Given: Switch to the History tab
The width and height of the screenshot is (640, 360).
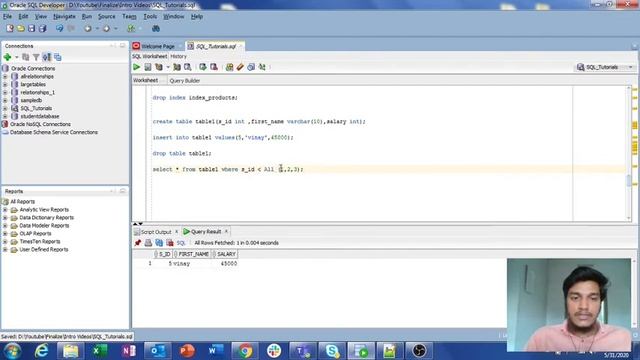Looking at the screenshot, I should point(178,56).
